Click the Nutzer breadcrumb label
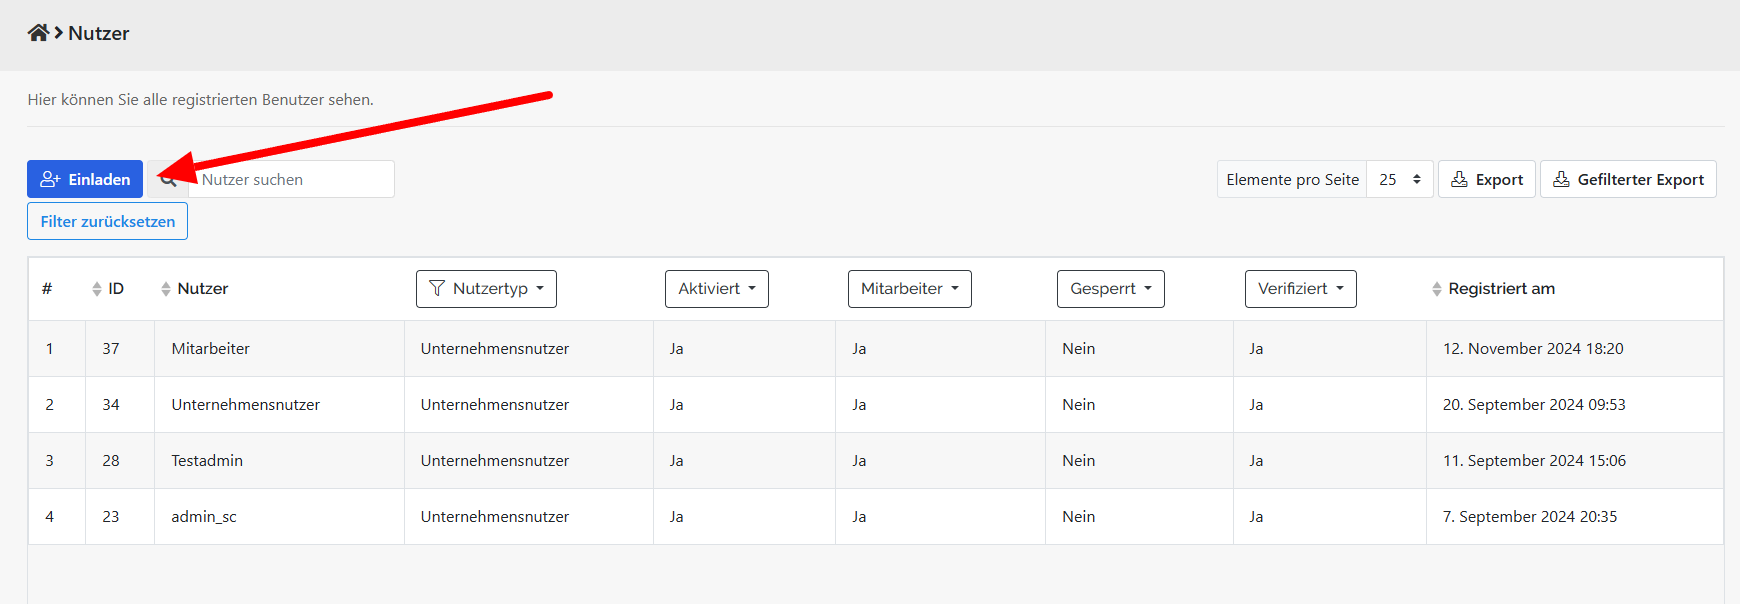Viewport: 1740px width, 604px height. pyautogui.click(x=99, y=33)
